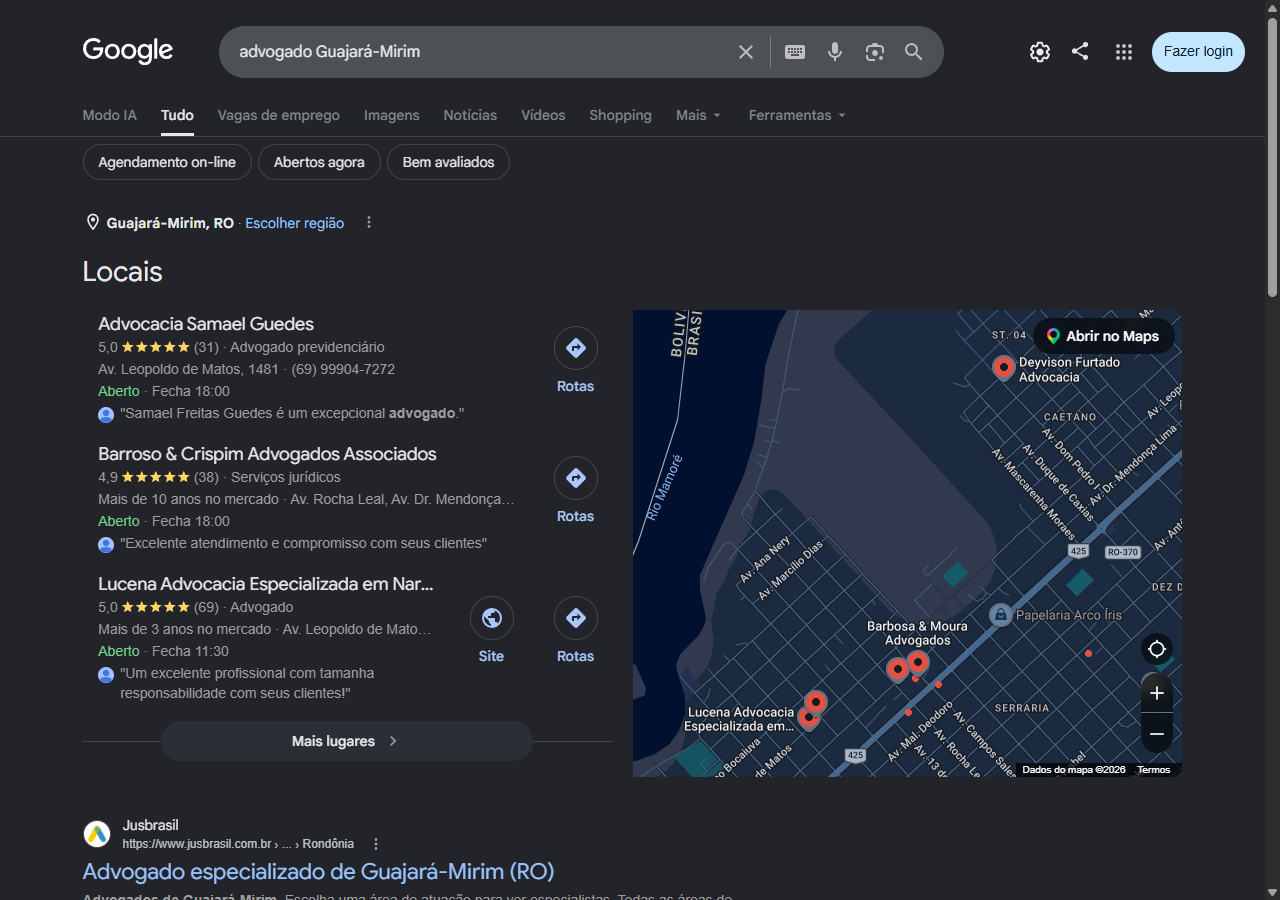1280x900 pixels.
Task: Zoom out on the map
Action: [1157, 733]
